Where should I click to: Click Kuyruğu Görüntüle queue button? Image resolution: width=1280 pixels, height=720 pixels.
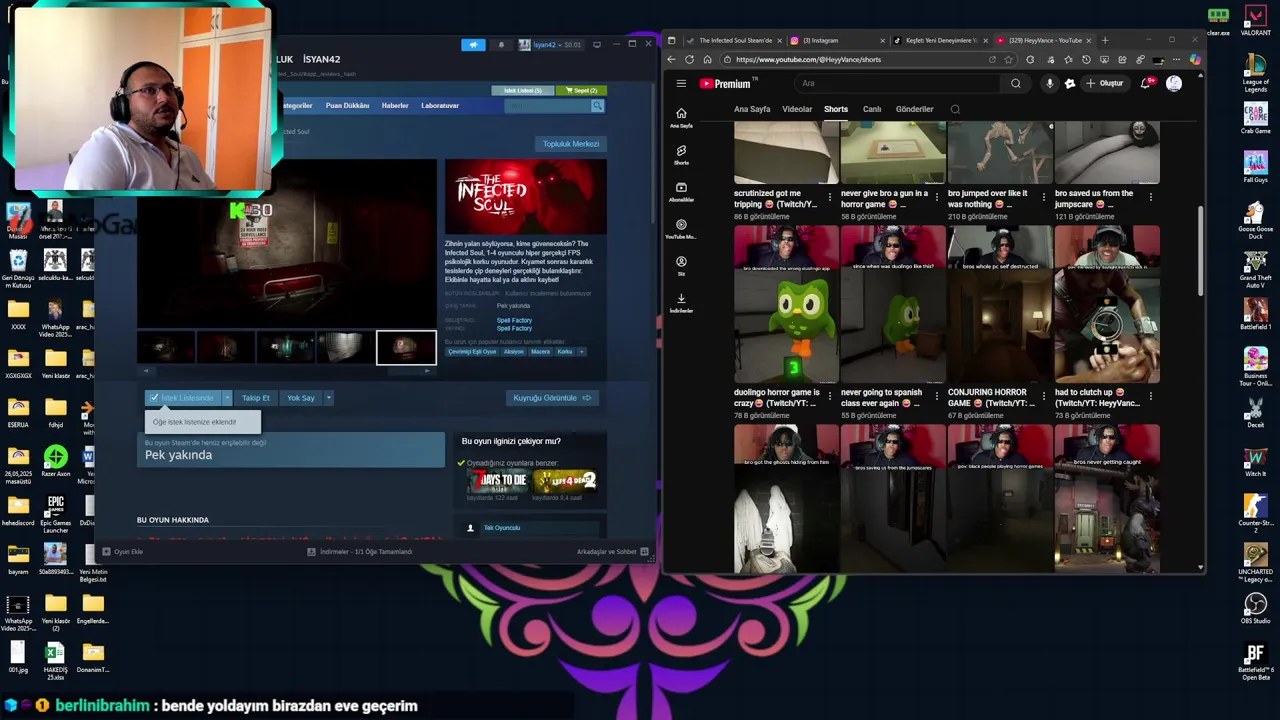552,398
